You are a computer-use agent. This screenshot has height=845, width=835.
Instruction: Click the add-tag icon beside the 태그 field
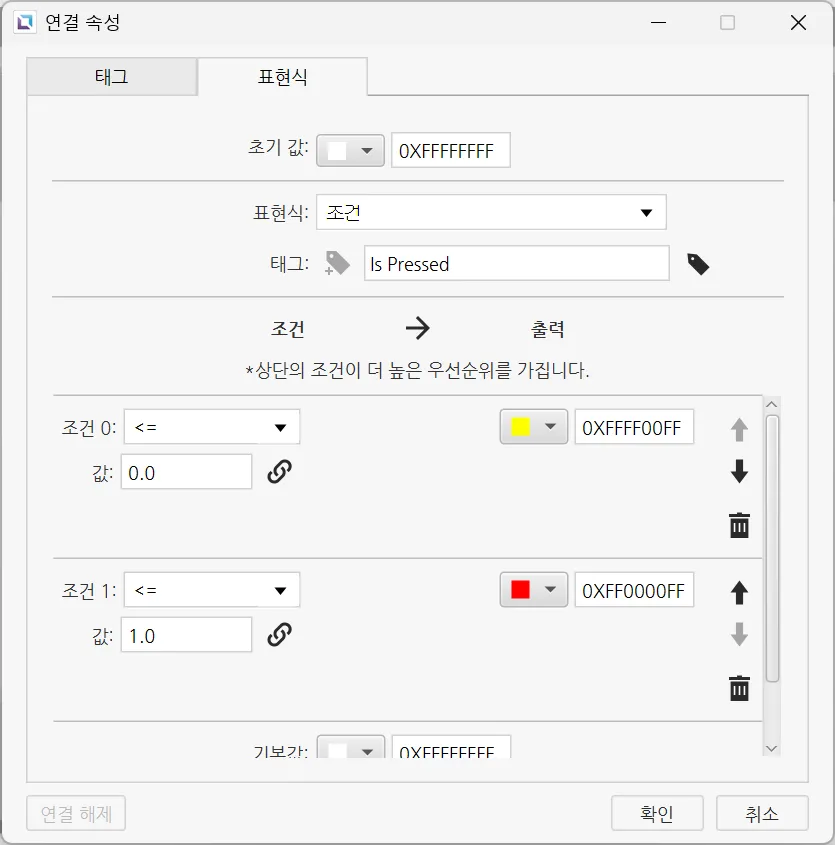[338, 264]
